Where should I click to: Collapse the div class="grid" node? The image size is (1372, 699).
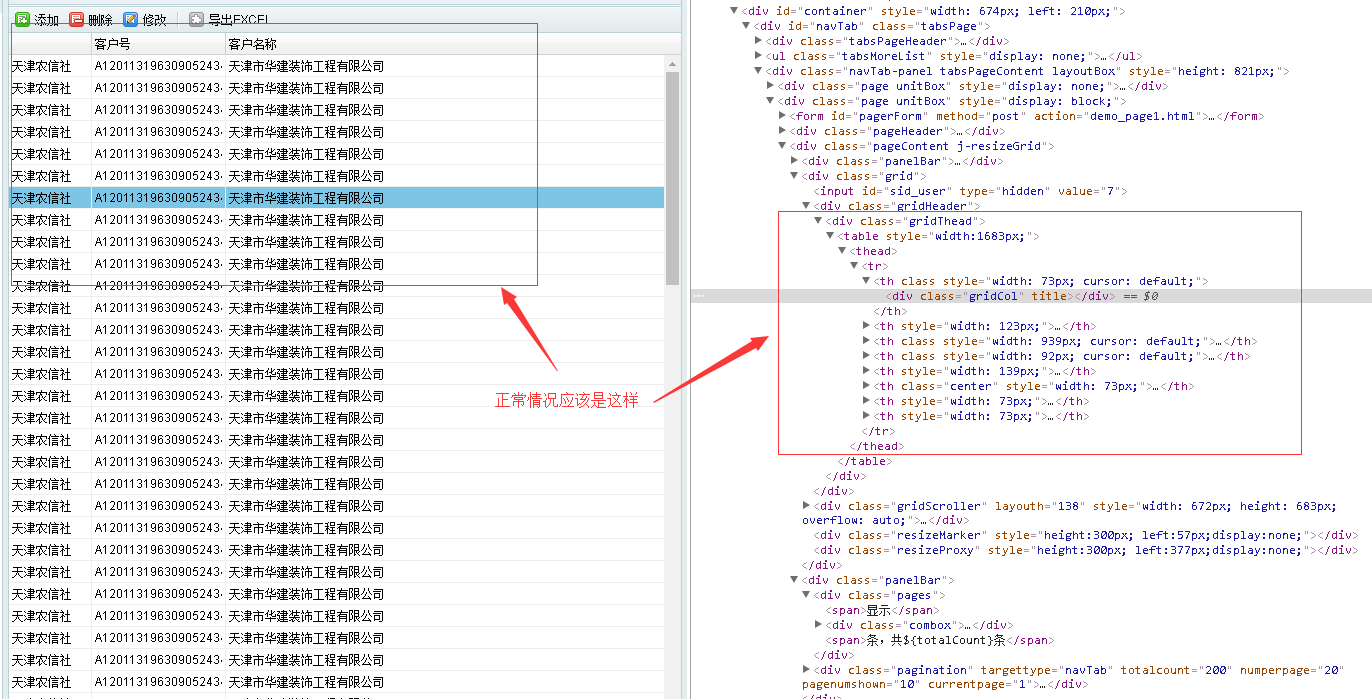click(x=794, y=176)
